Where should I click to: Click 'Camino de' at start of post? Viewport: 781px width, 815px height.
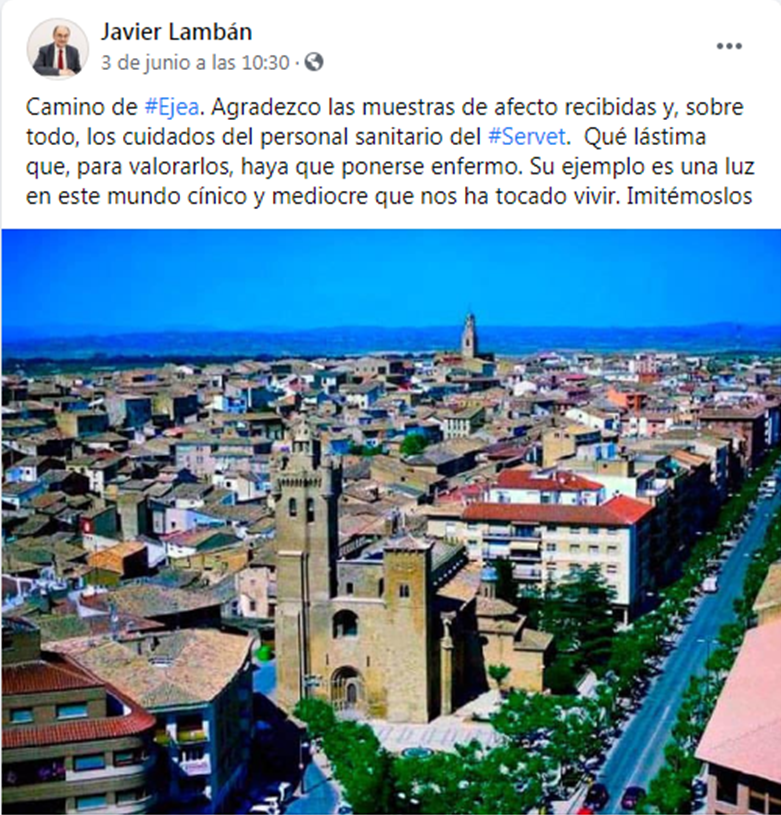82,108
